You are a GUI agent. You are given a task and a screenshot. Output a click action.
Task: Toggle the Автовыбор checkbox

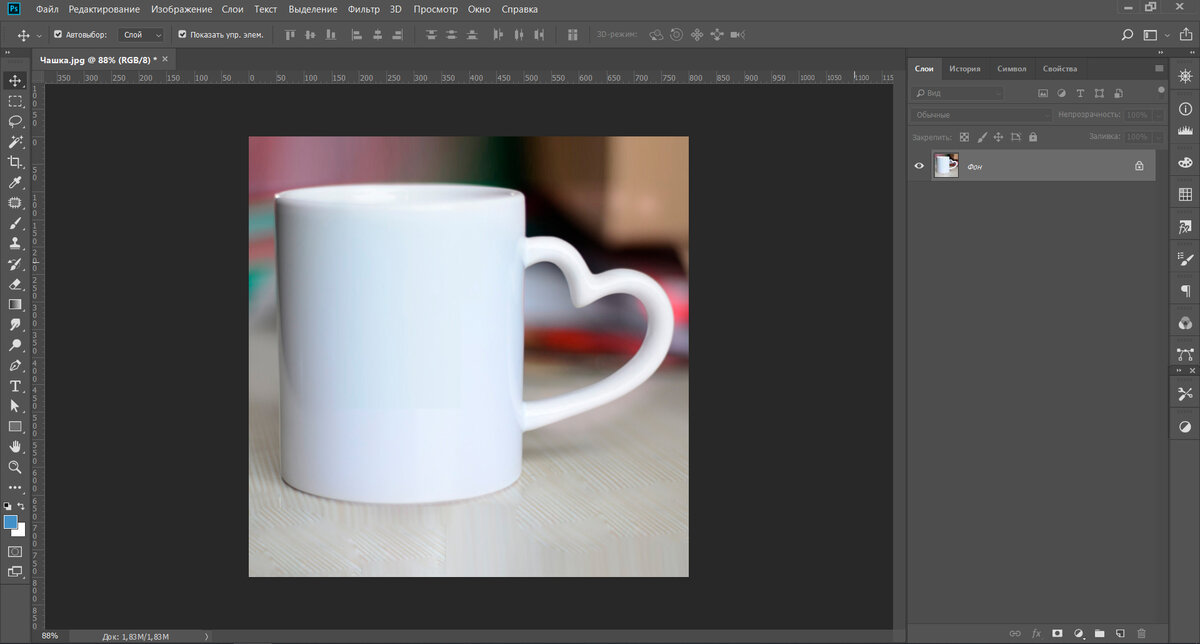click(57, 34)
